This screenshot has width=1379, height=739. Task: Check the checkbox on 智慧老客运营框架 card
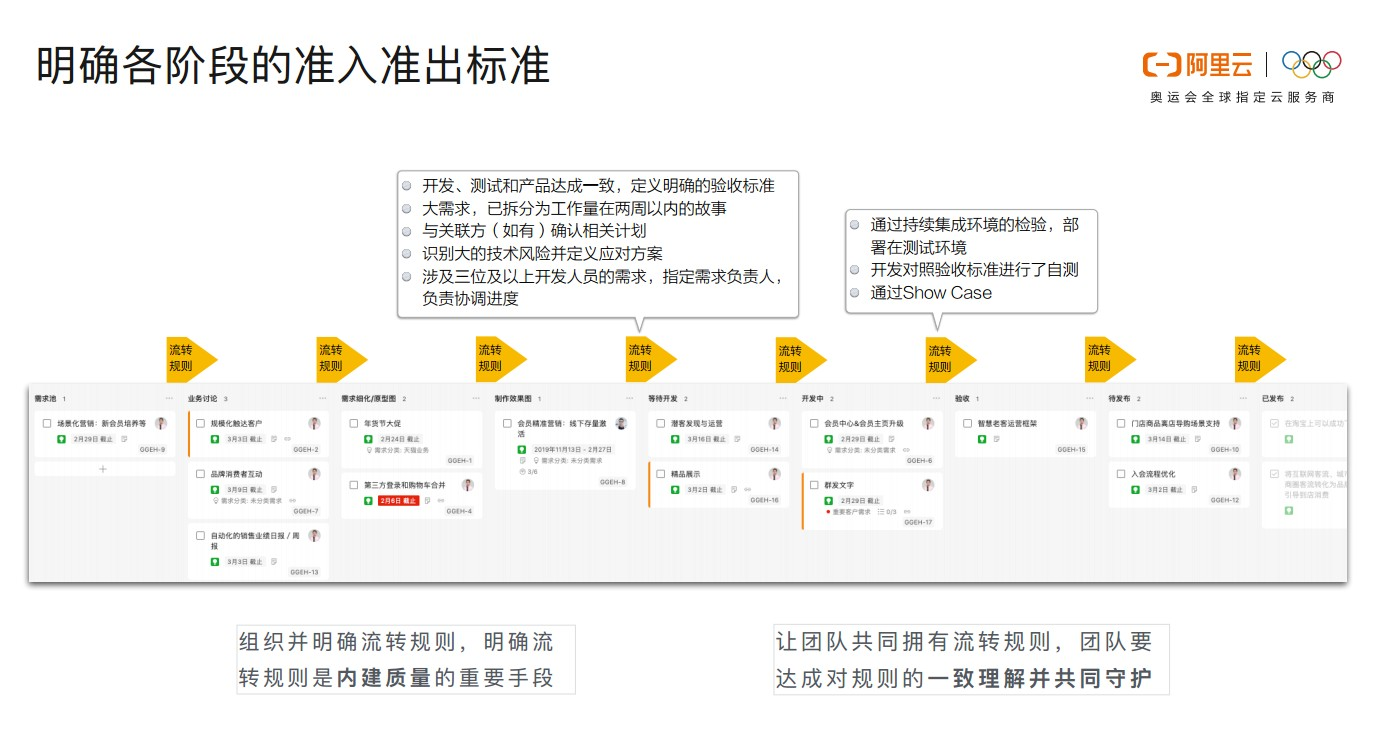click(967, 422)
